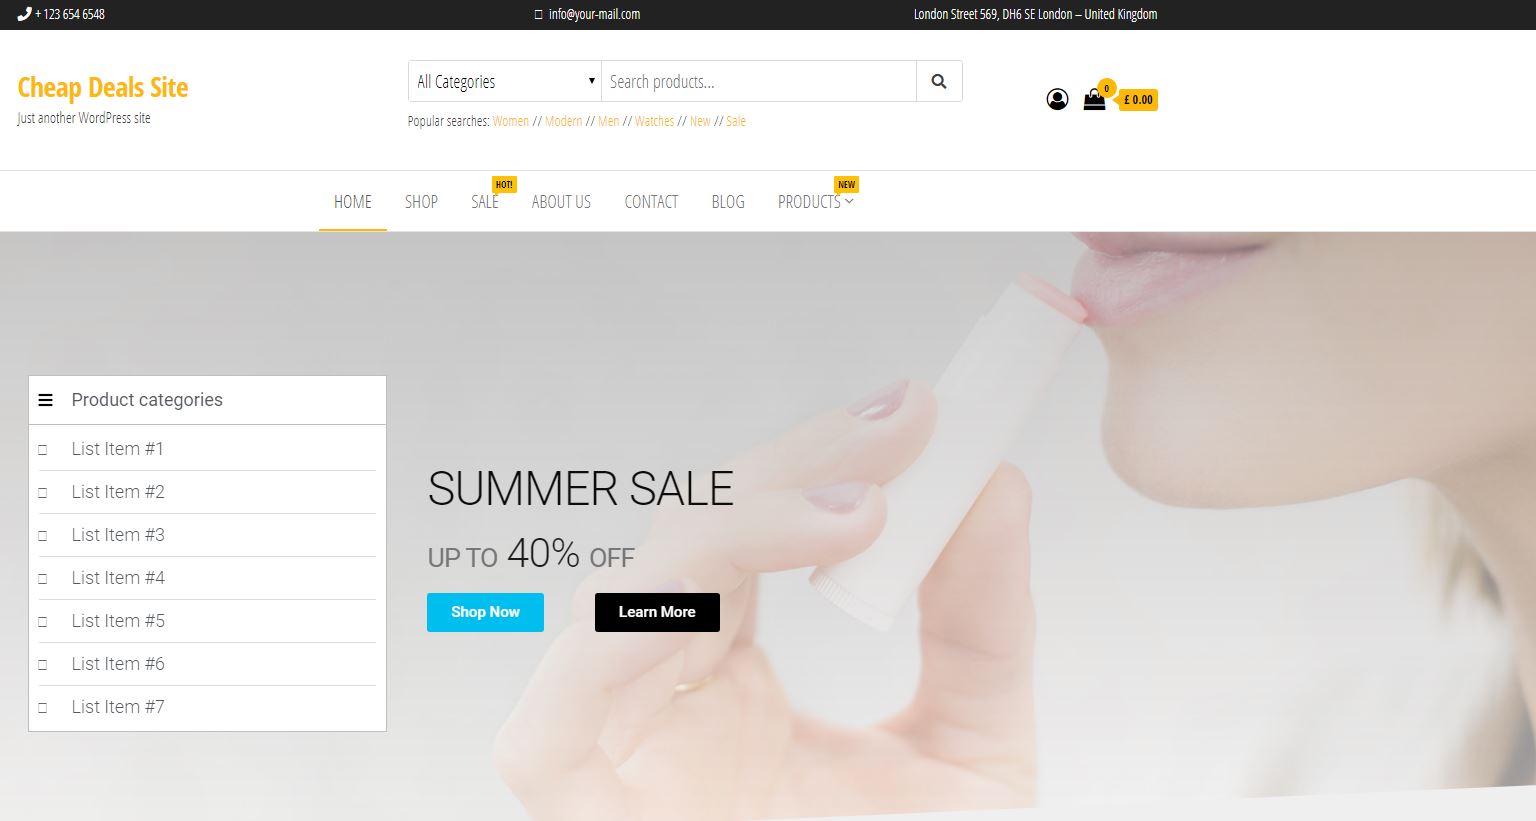
Task: Open the user account icon
Action: click(1057, 99)
